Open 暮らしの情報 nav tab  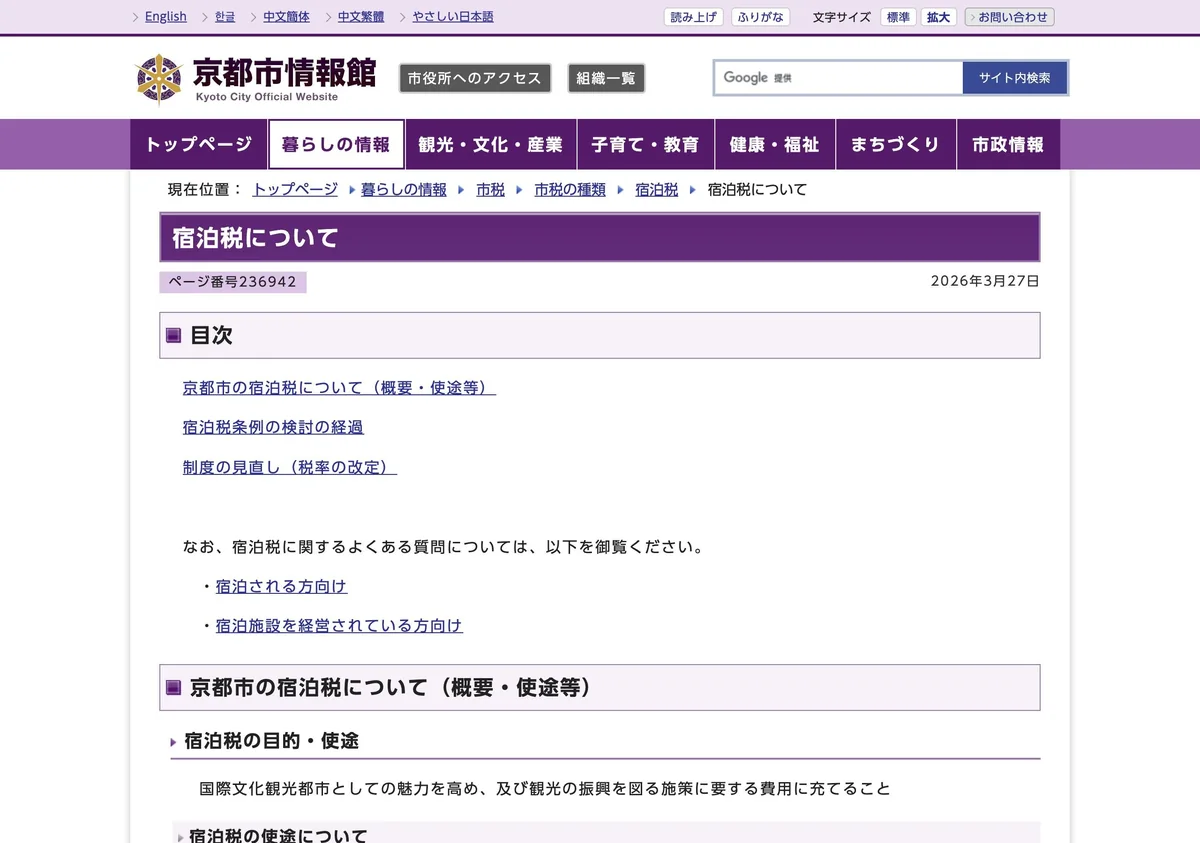336,144
